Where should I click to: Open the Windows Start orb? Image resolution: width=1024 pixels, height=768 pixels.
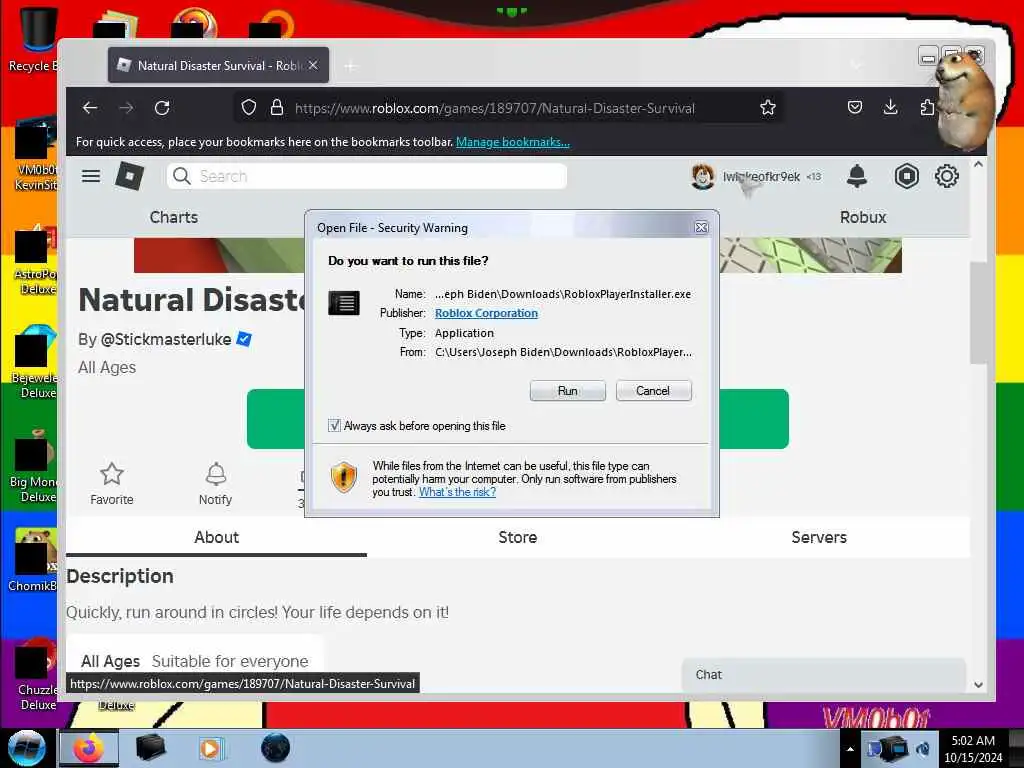26,748
